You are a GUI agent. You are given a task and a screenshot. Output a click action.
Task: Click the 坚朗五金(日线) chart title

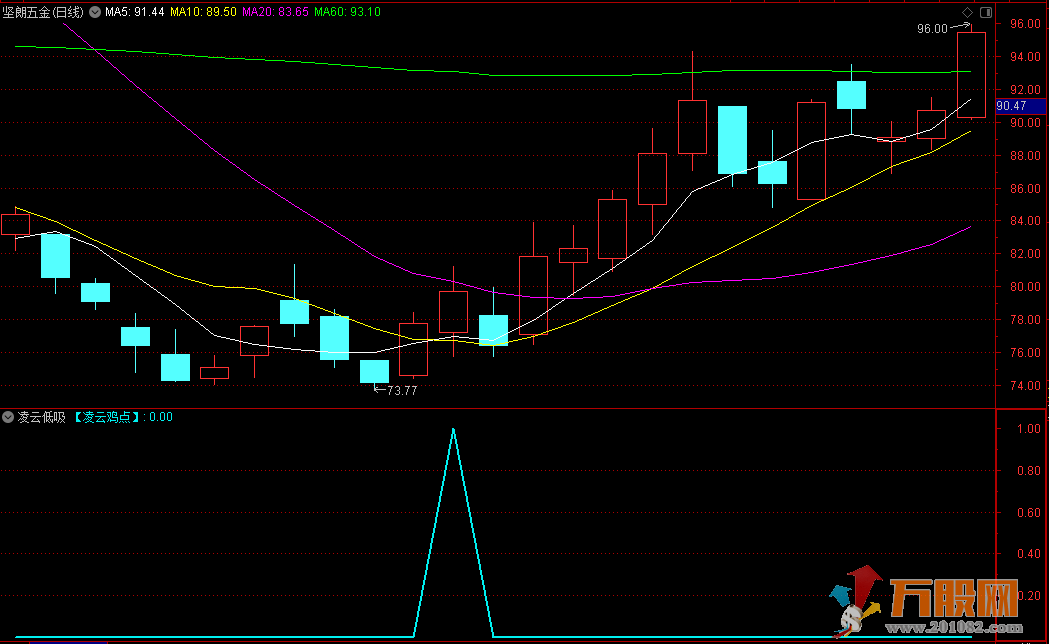point(43,12)
